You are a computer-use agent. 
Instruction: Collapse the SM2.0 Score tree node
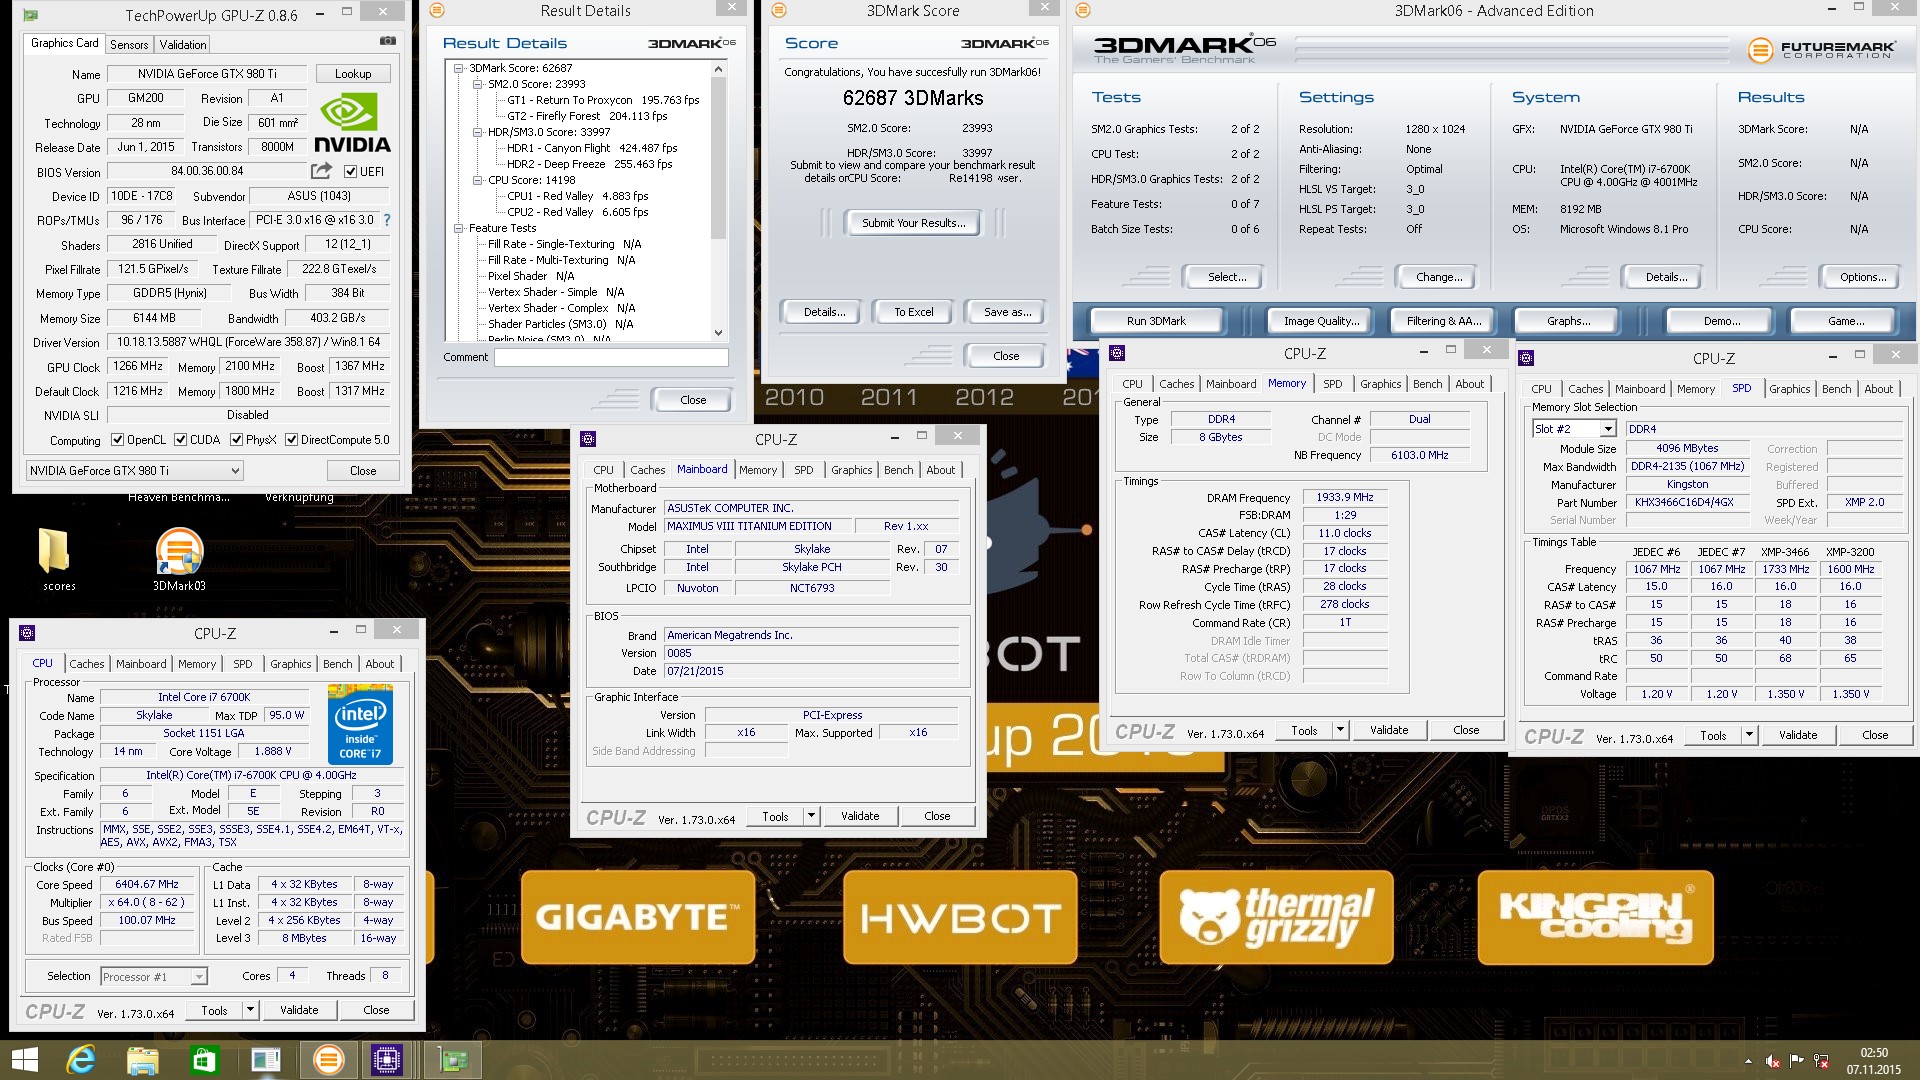tap(478, 85)
